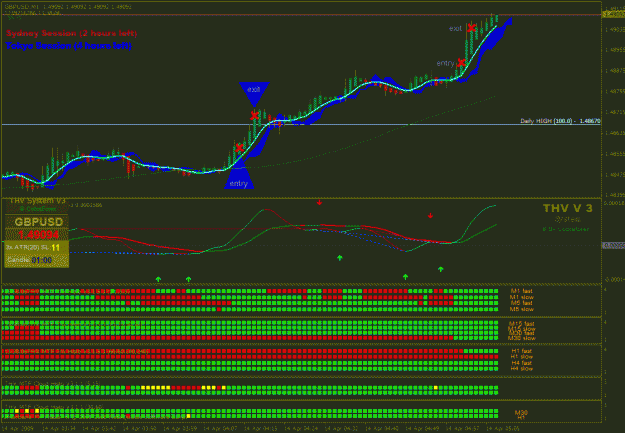
Task: Click the GBPUSD symbol panel label
Action: 39,222
